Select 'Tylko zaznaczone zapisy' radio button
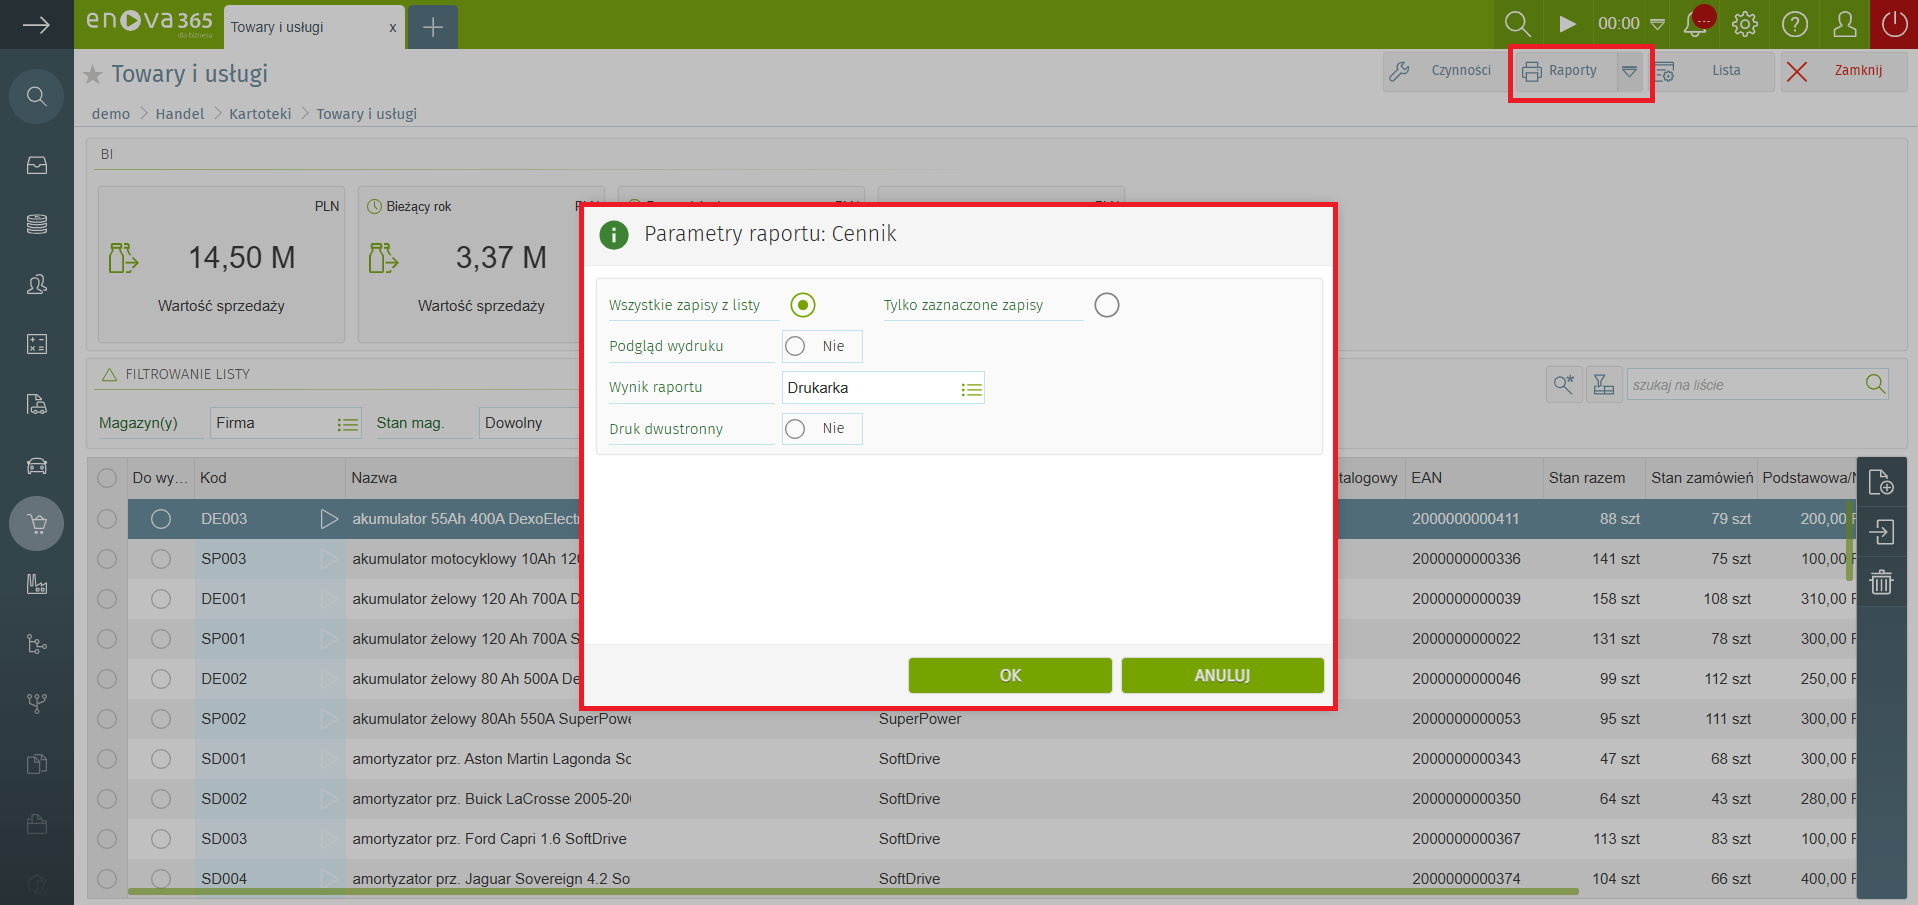 click(x=1106, y=305)
